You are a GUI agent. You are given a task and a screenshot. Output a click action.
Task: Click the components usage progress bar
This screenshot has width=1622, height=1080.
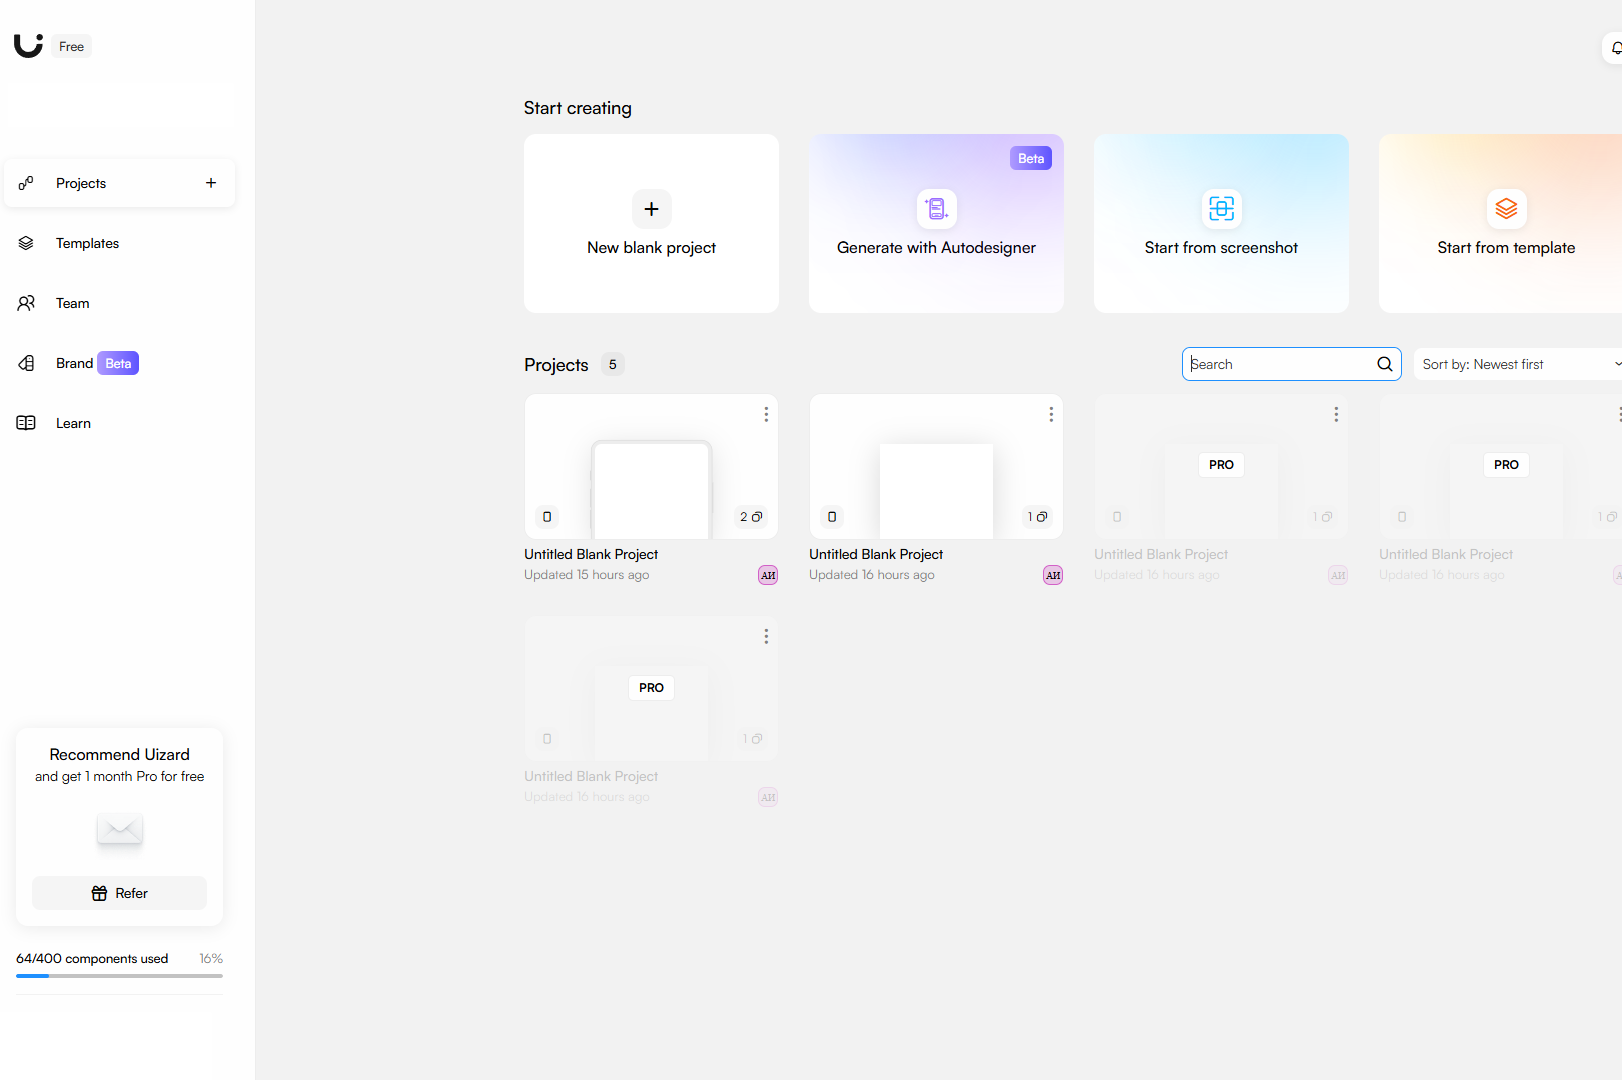coord(119,975)
